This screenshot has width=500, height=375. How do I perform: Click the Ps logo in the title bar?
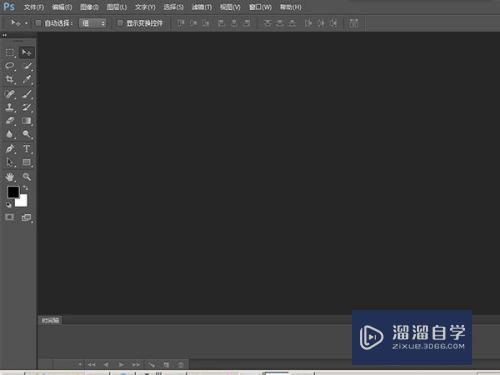click(x=9, y=7)
